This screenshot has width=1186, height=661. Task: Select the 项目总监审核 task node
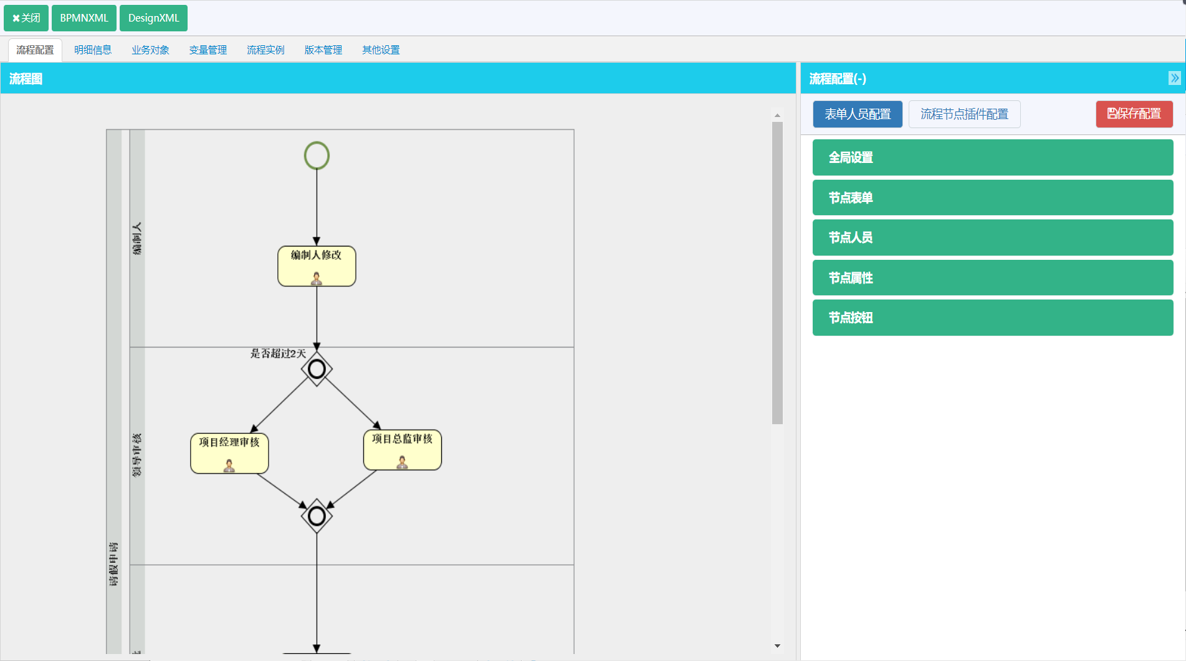click(x=402, y=450)
